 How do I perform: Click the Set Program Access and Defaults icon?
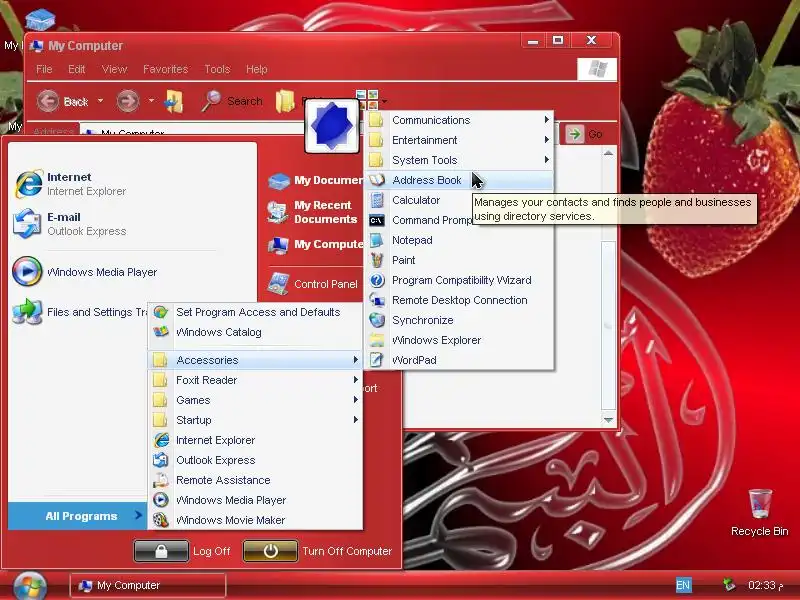click(x=161, y=312)
